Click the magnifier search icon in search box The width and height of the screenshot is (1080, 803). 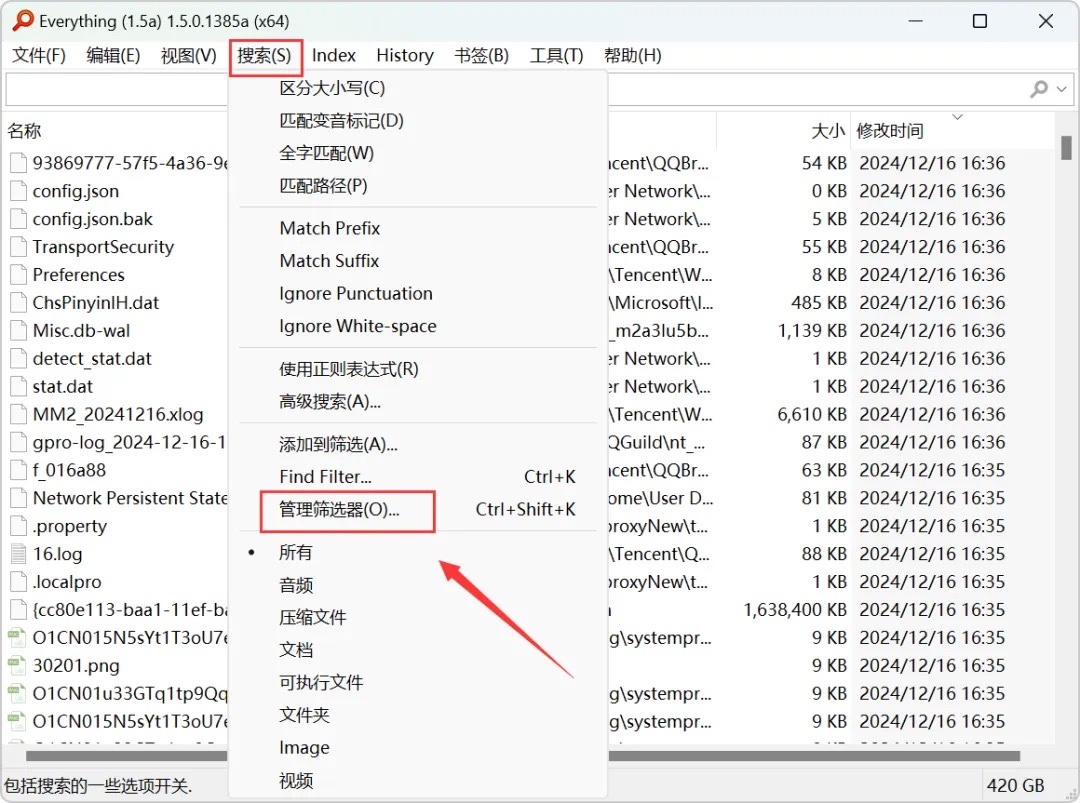pyautogui.click(x=1039, y=89)
